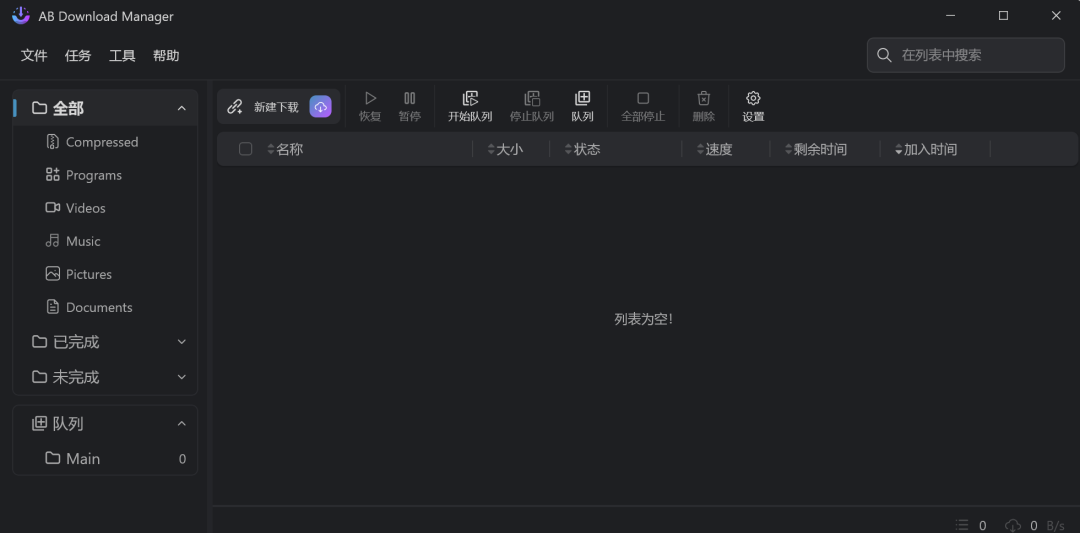The height and width of the screenshot is (533, 1080).
Task: Click the 全部停止 stop all icon
Action: [x=643, y=98]
